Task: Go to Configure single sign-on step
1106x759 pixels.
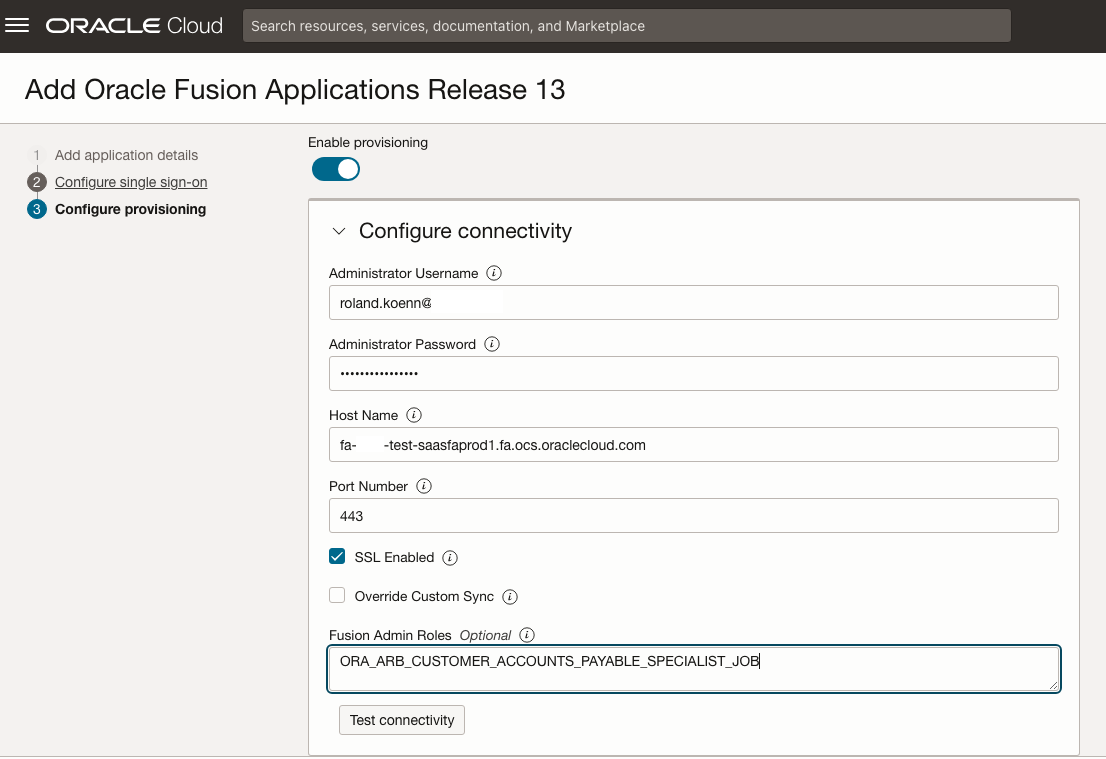Action: [x=131, y=182]
